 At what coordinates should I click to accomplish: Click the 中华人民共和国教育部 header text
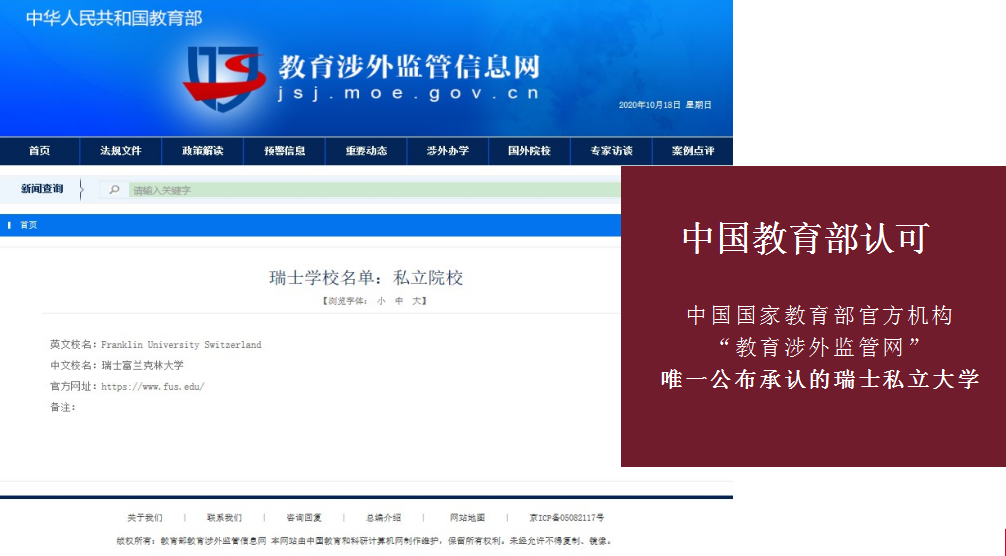(x=114, y=18)
